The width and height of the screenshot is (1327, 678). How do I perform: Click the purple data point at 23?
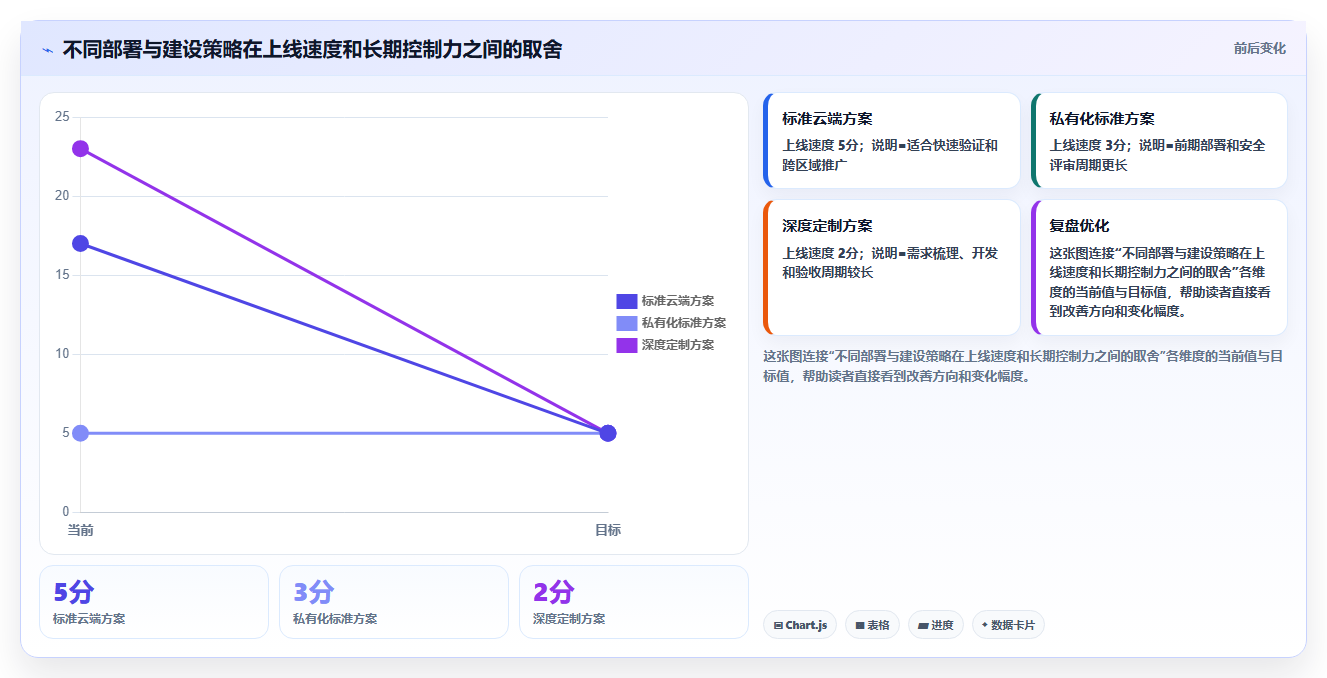click(x=80, y=149)
